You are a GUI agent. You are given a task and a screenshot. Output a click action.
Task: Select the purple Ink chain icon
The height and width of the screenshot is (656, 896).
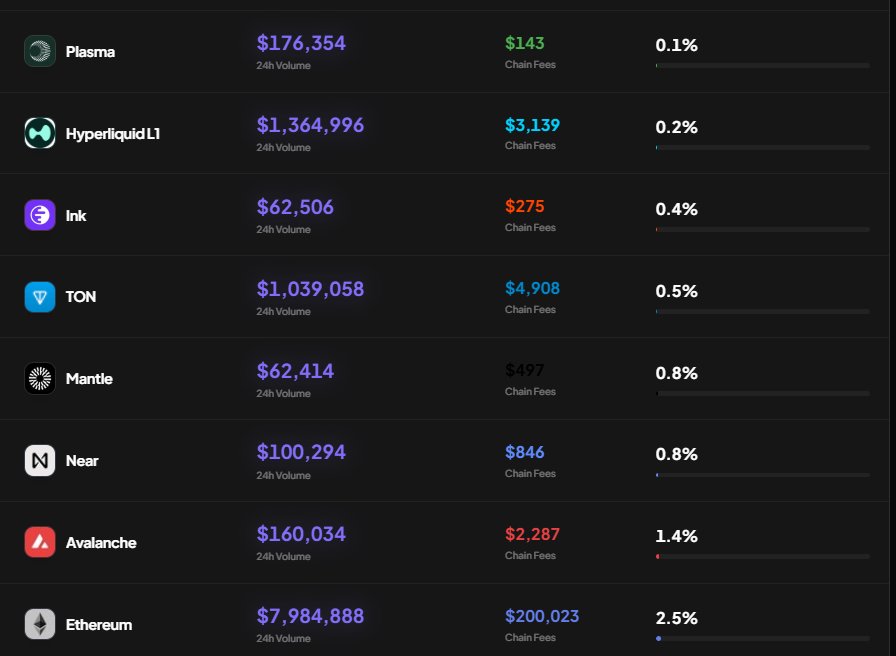[40, 215]
